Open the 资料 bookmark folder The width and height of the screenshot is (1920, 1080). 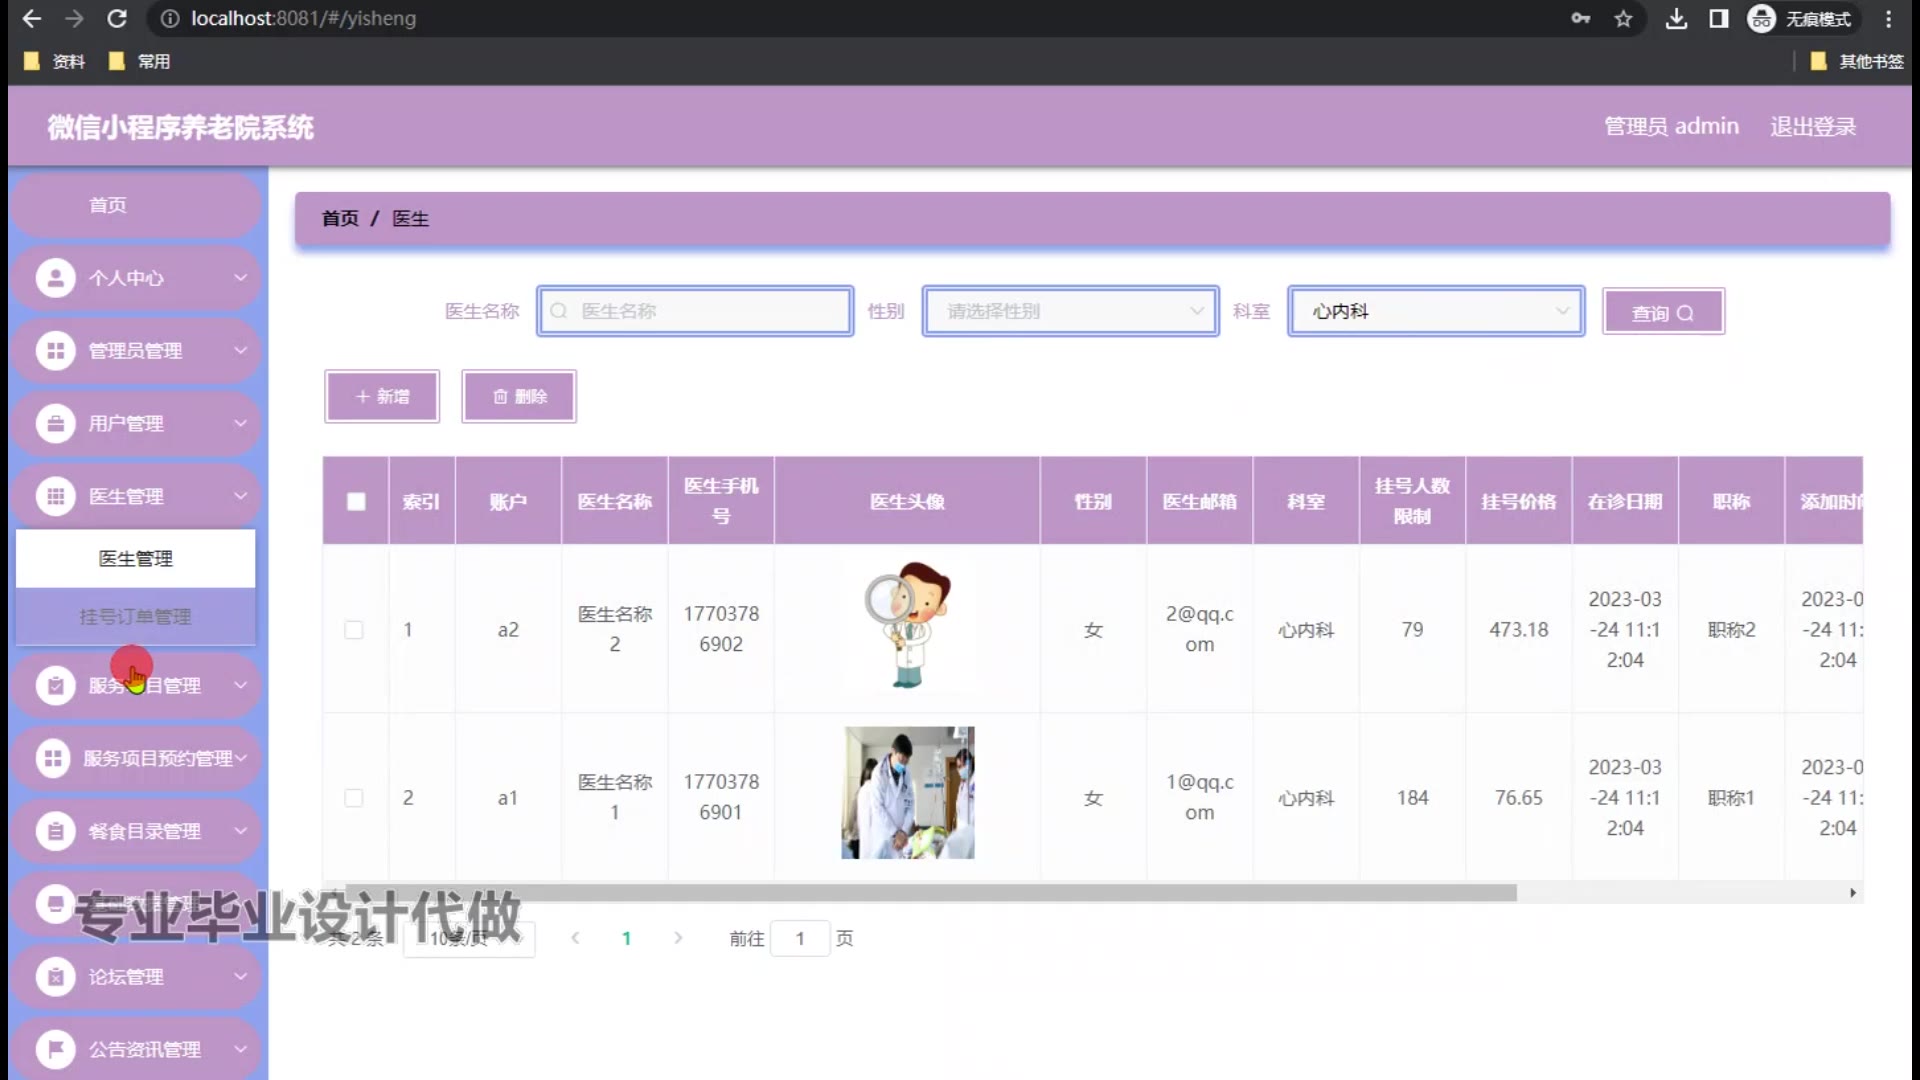[x=55, y=61]
